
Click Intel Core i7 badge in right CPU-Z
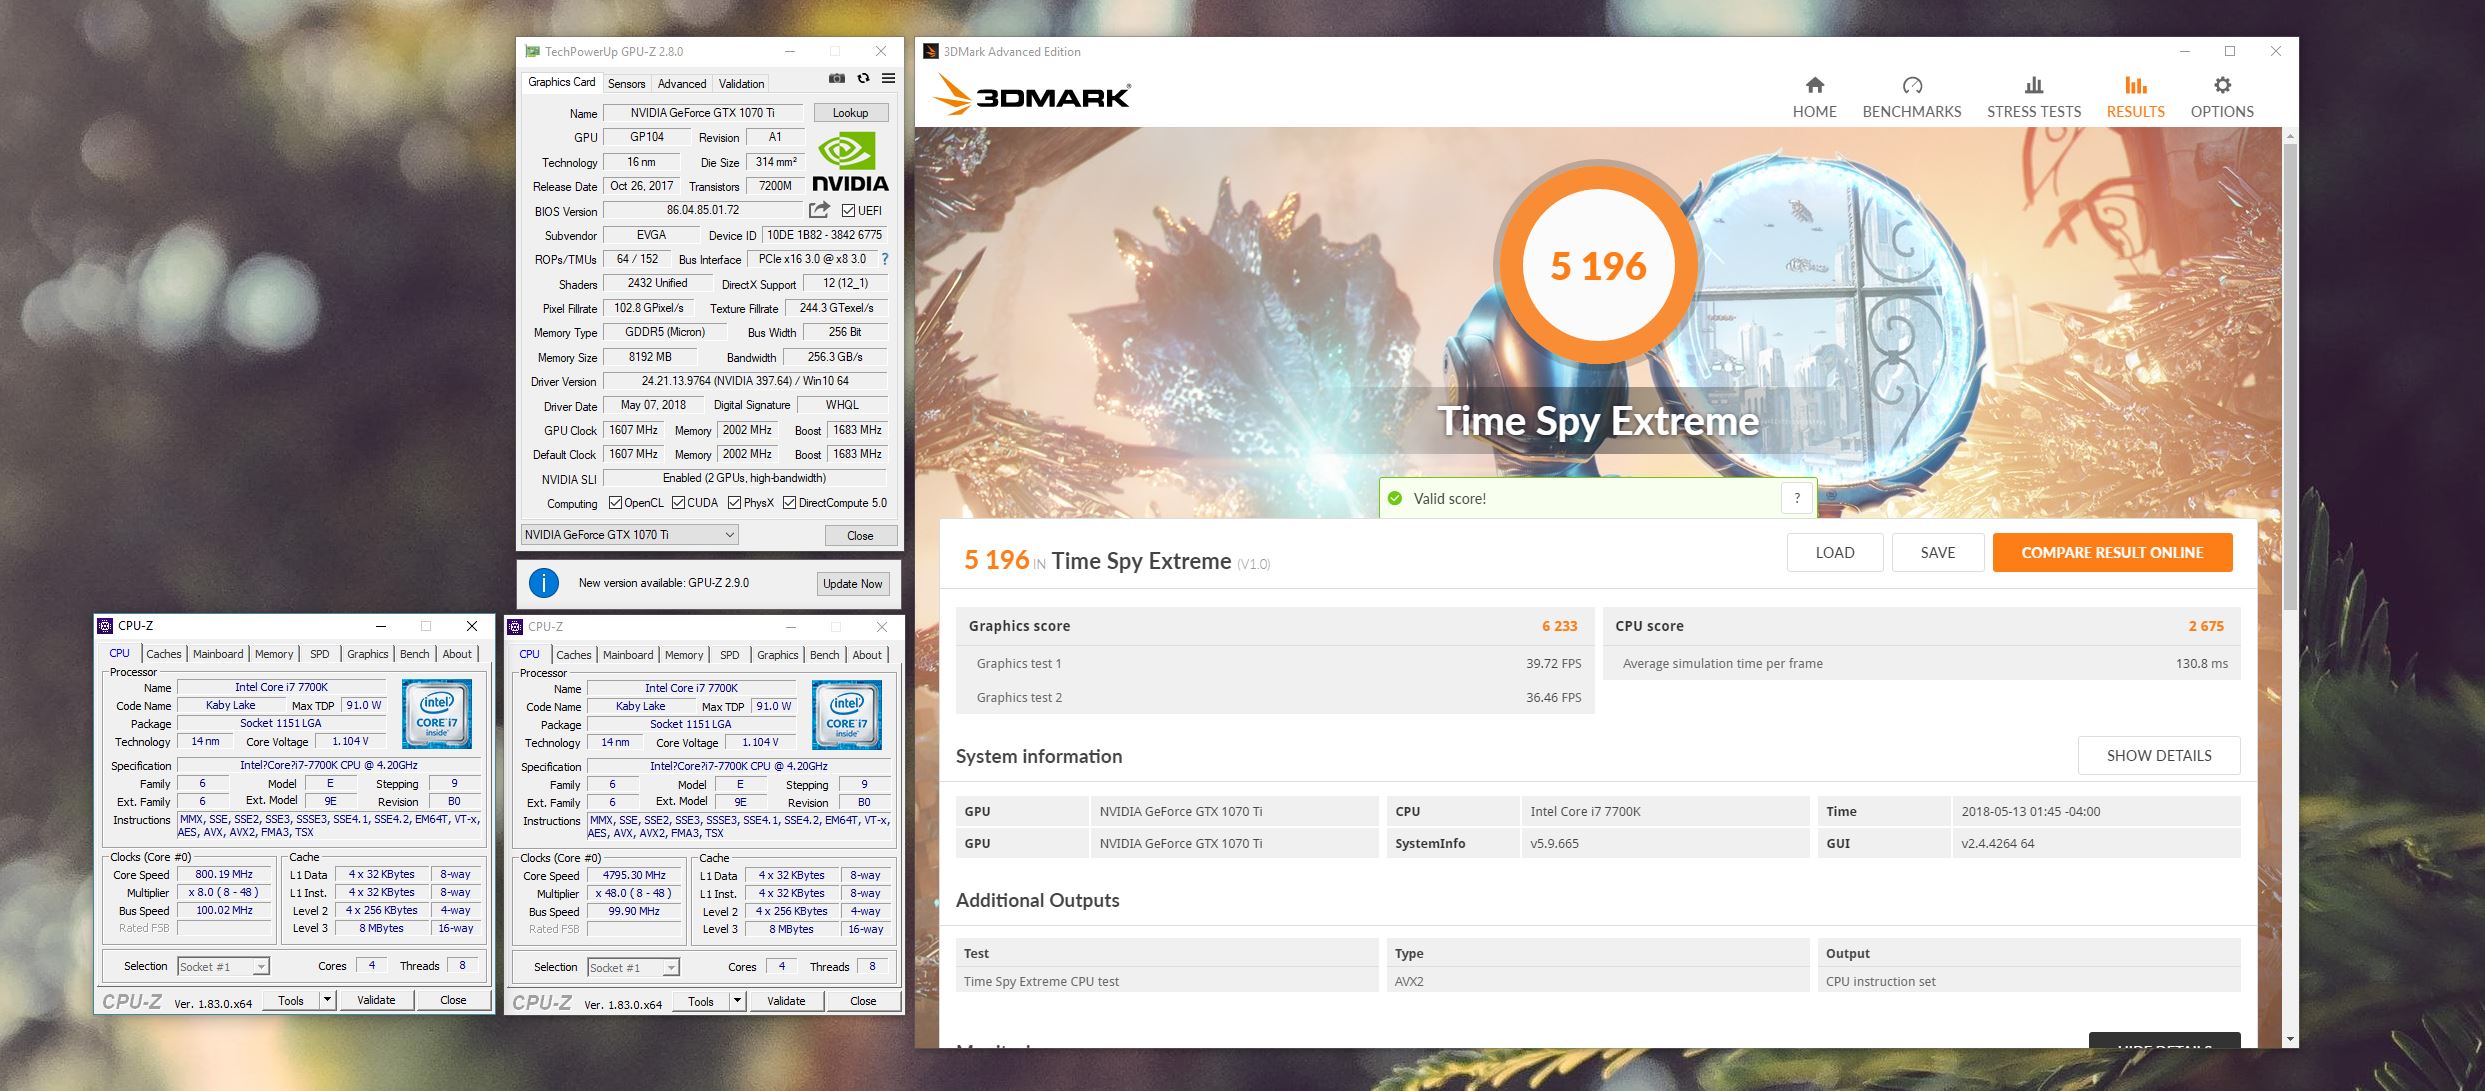[847, 715]
